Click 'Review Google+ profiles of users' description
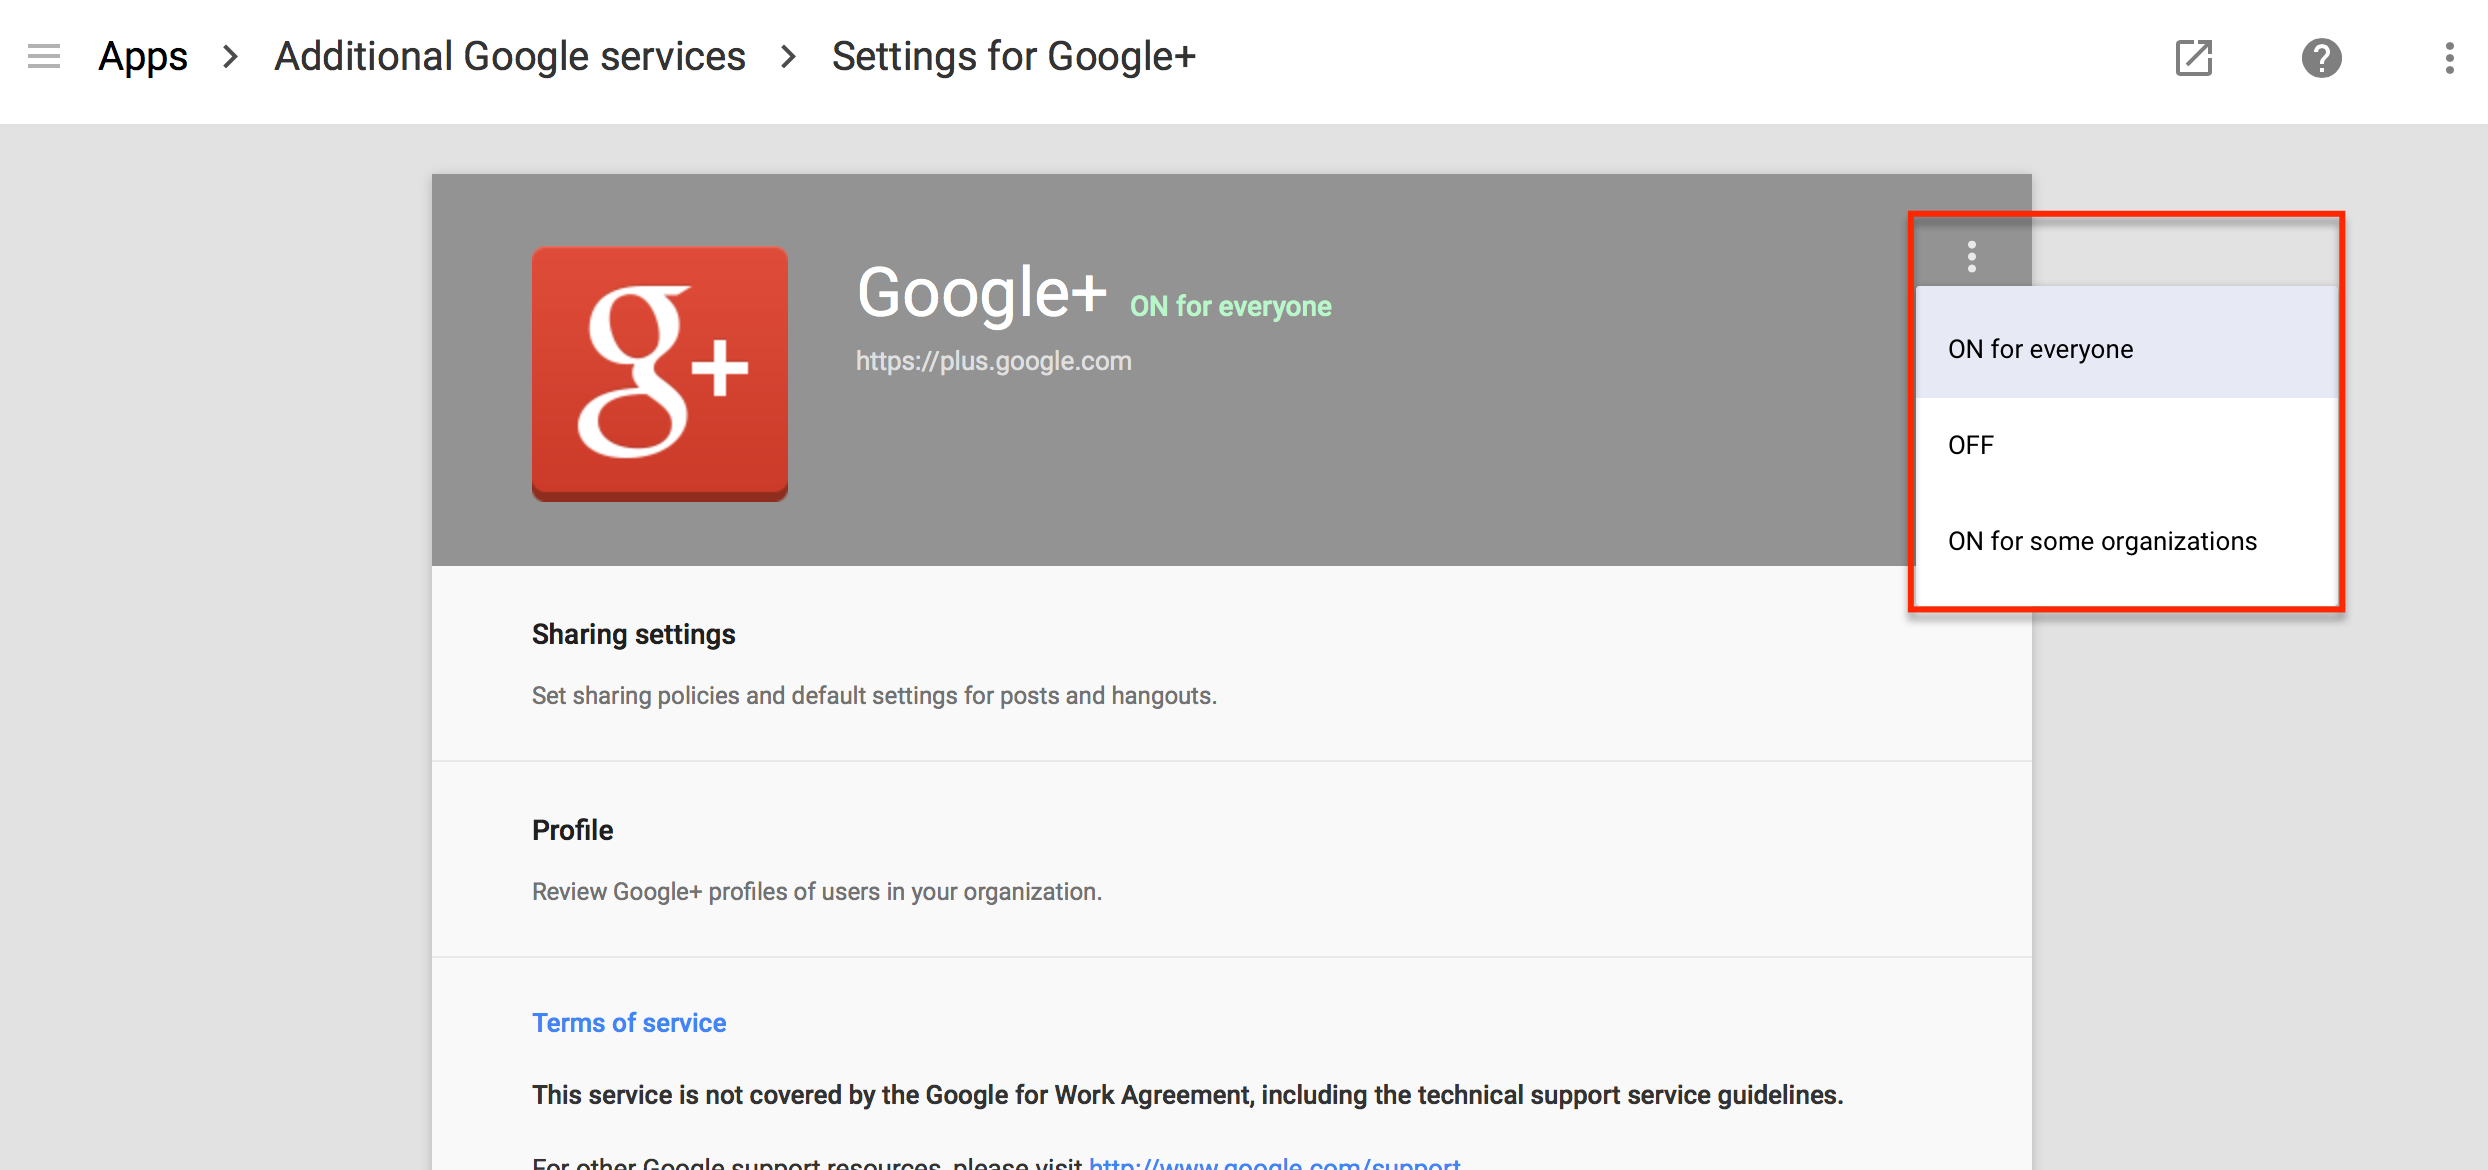2488x1170 pixels. pyautogui.click(x=817, y=892)
